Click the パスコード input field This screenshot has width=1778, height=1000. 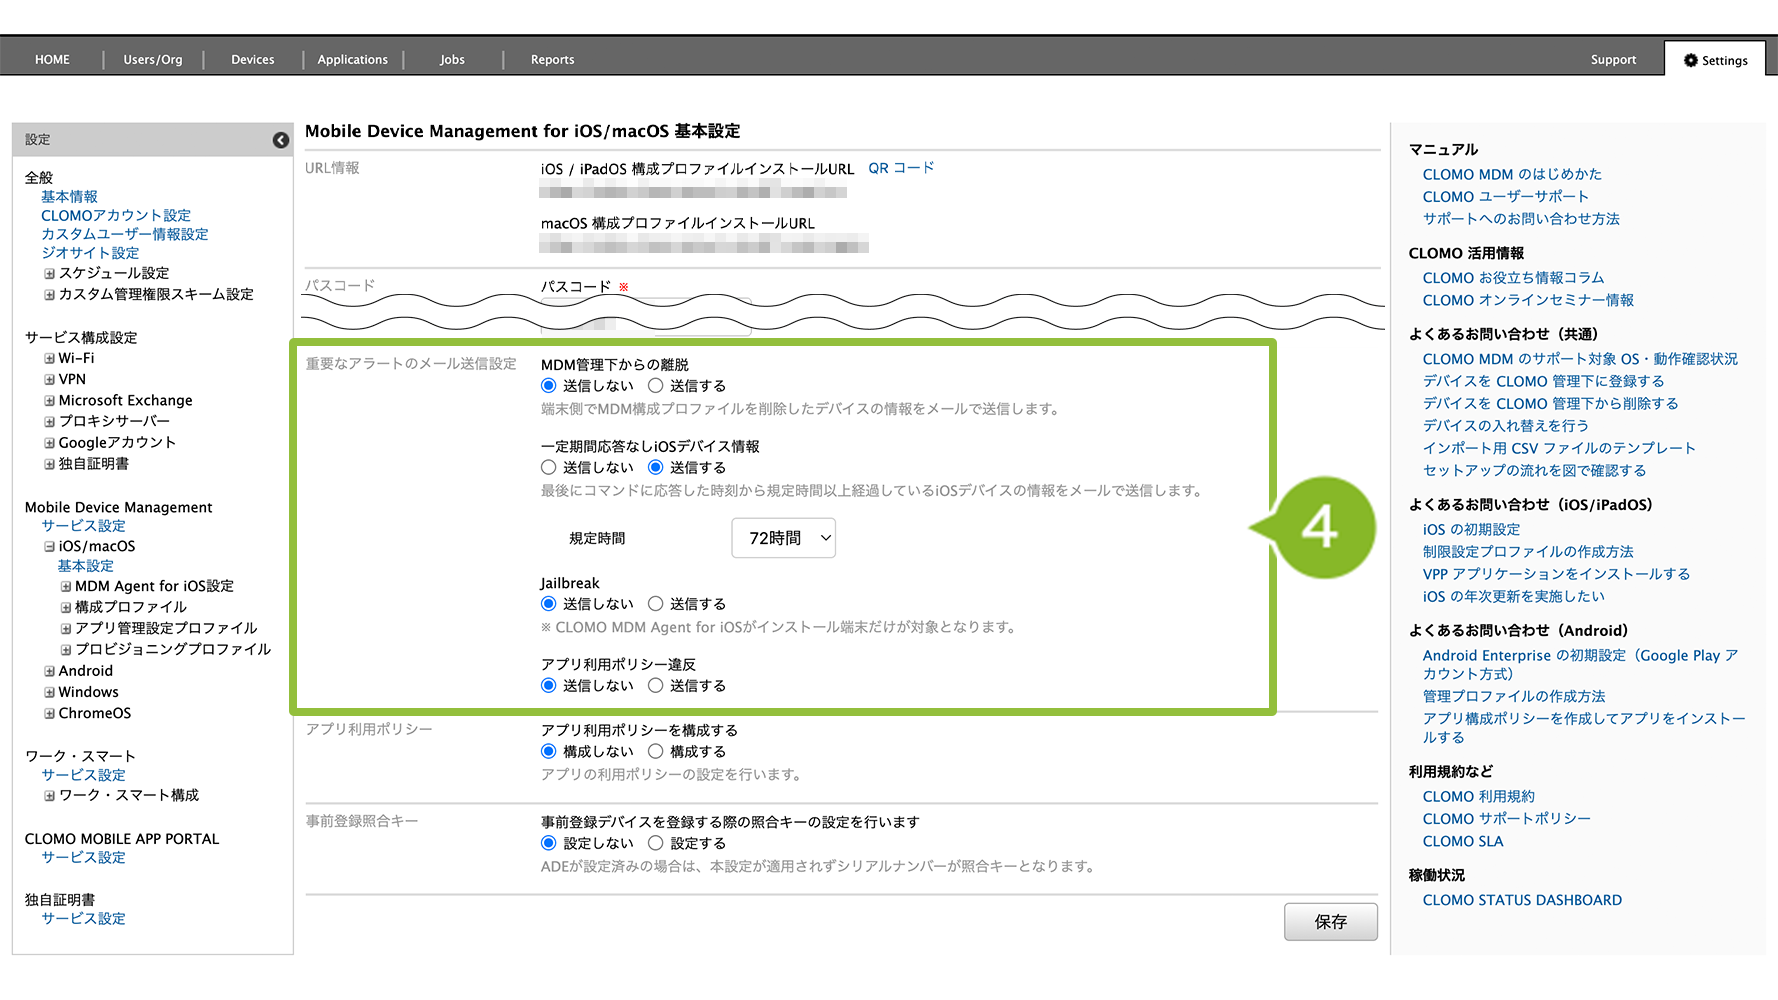645,320
